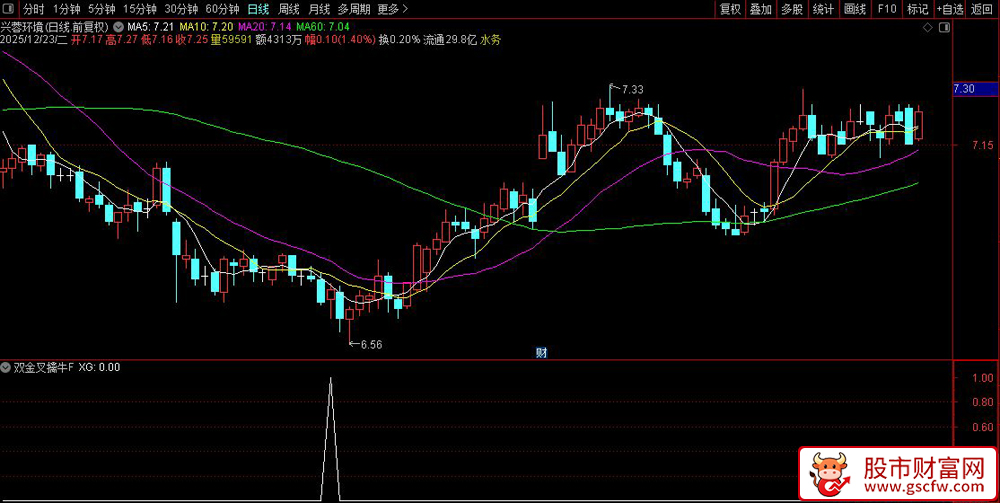The image size is (1000, 503).
Task: Click the 量59591 volume value
Action: (233, 40)
